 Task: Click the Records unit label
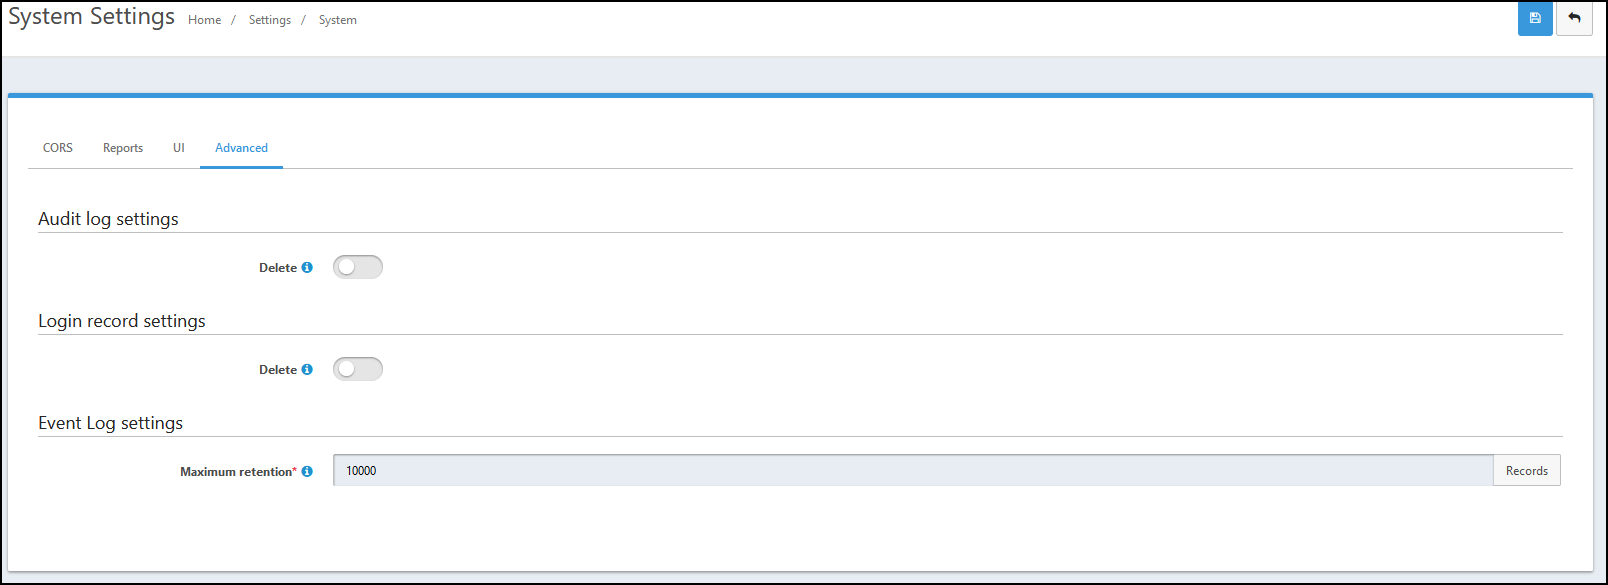pos(1527,470)
